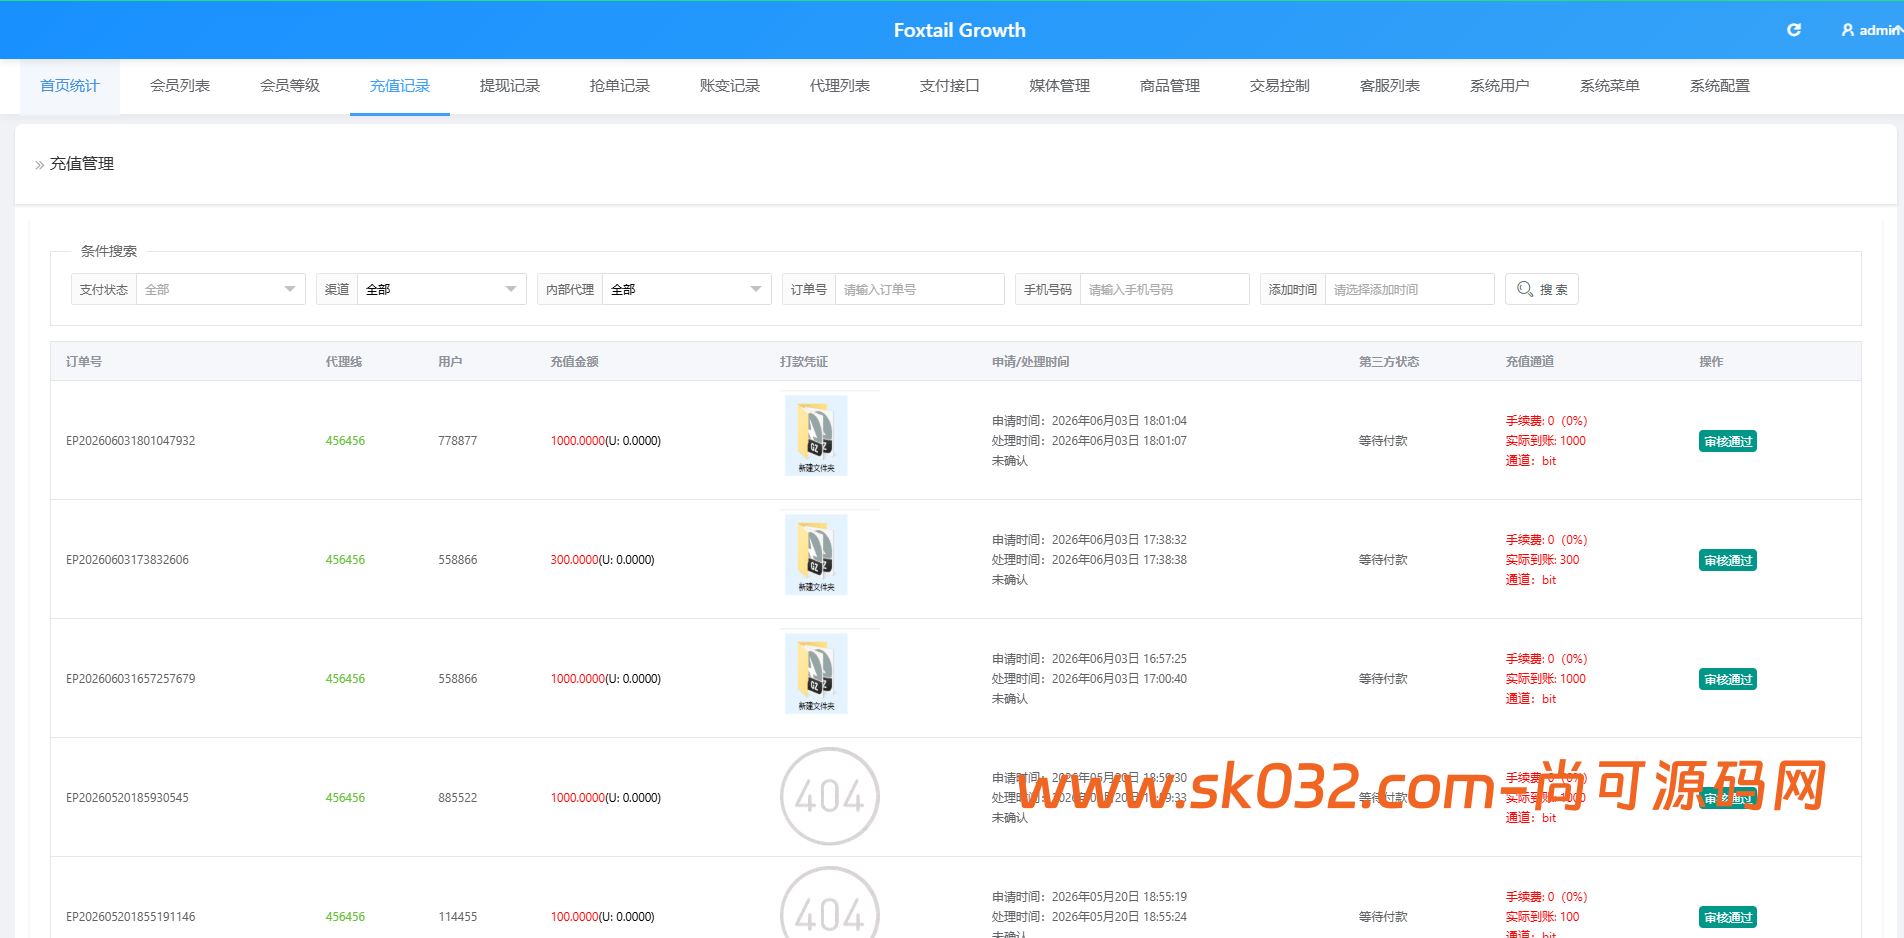
Task: Select order number EP202606031801047932
Action: pyautogui.click(x=131, y=441)
